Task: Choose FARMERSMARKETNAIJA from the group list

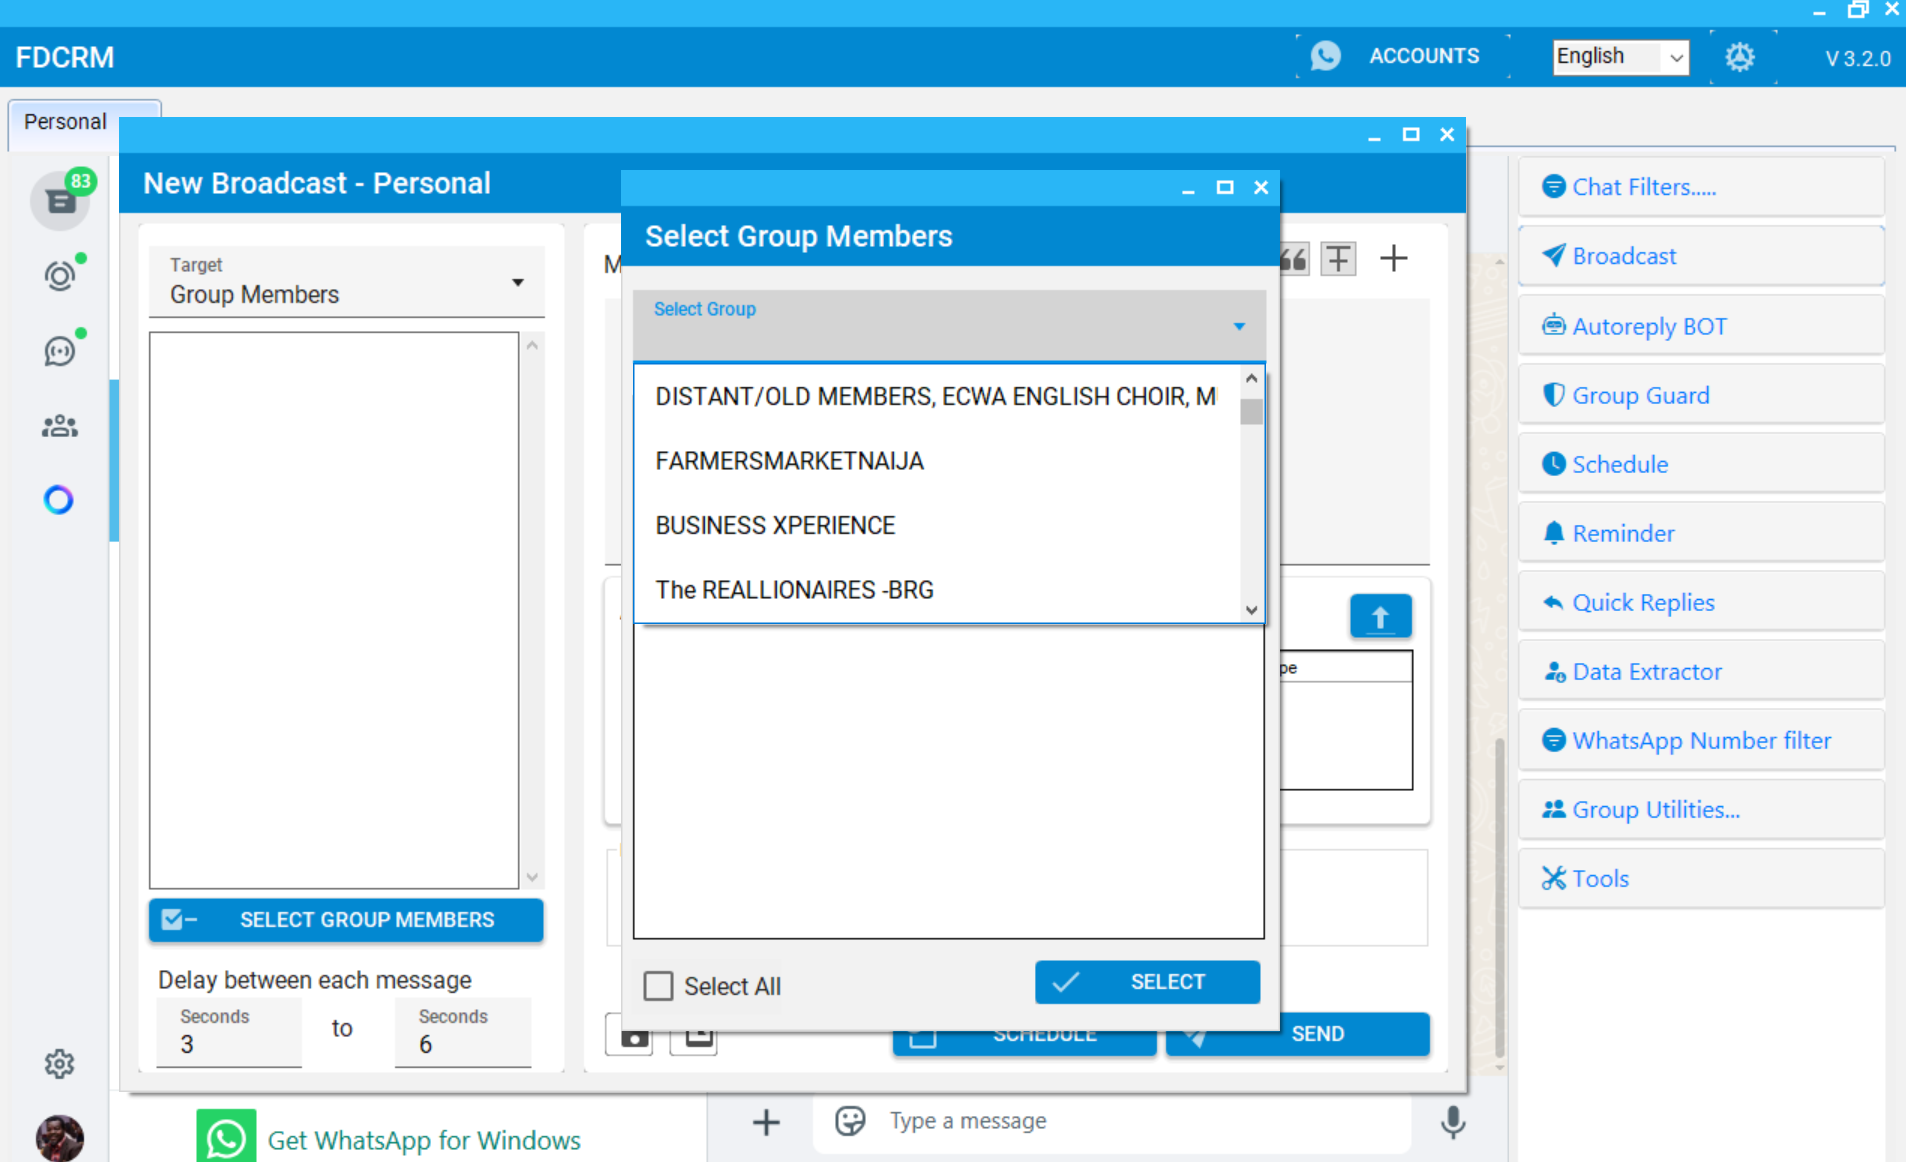Action: pyautogui.click(x=789, y=461)
